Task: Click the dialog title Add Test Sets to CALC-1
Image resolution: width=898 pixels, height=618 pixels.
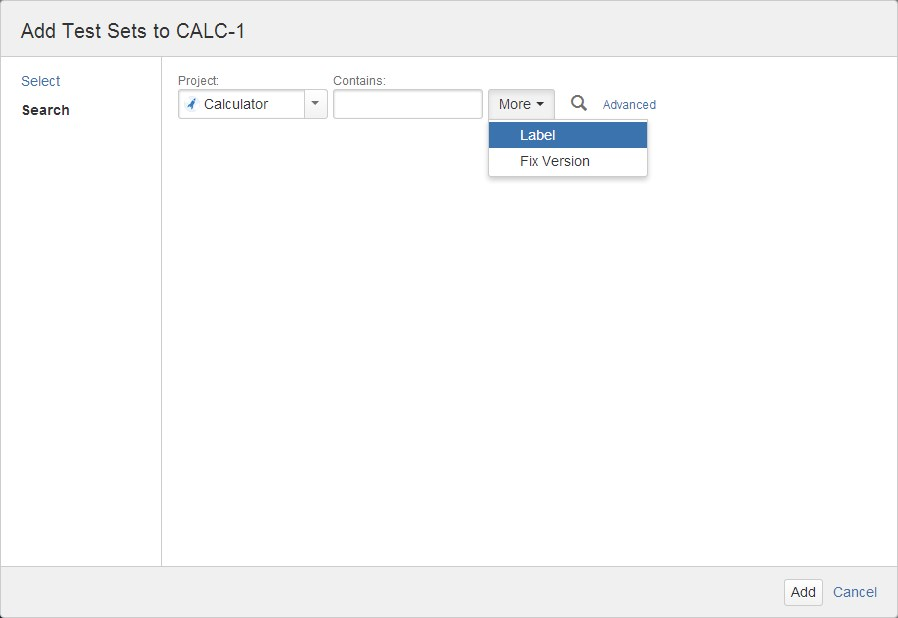Action: pyautogui.click(x=133, y=31)
